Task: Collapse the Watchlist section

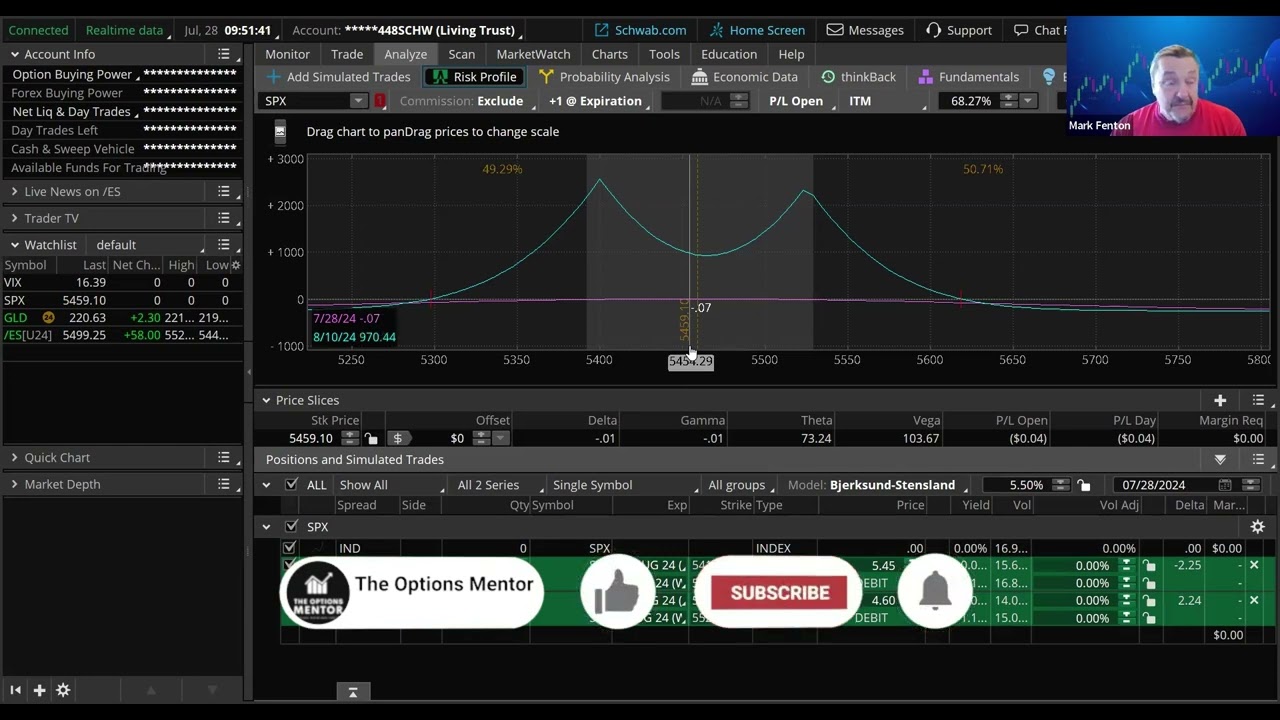Action: (14, 244)
